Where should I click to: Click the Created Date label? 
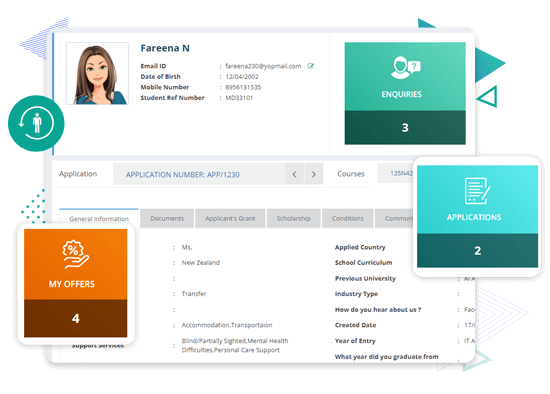tap(355, 325)
